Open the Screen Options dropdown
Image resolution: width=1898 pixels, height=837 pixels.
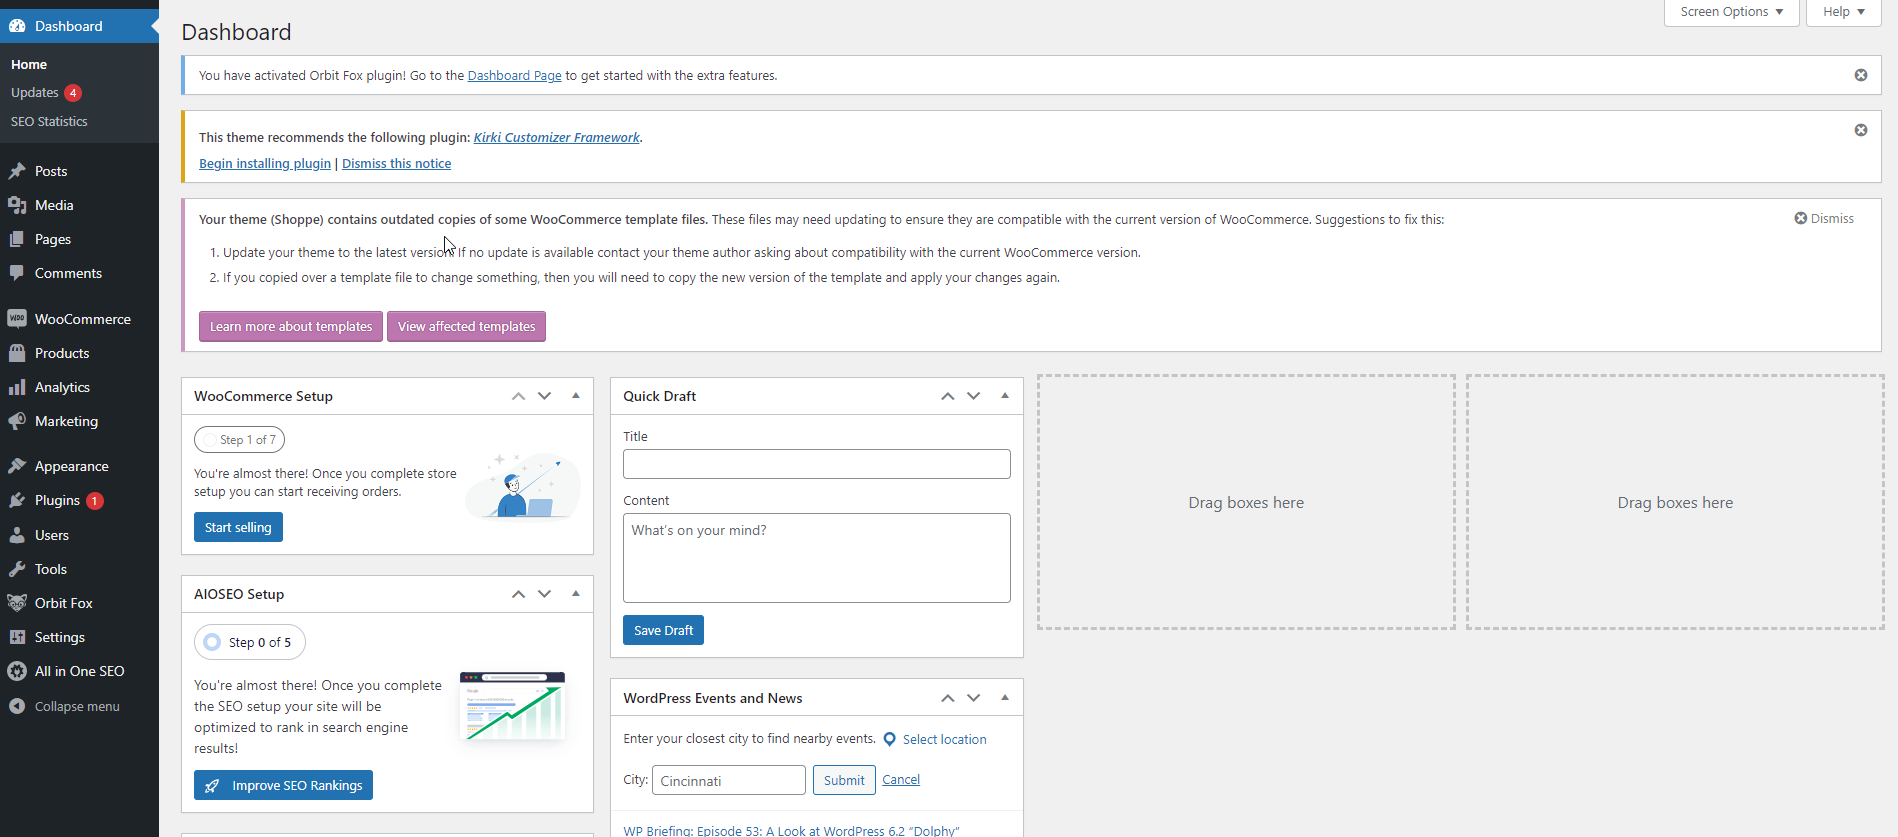(1731, 12)
